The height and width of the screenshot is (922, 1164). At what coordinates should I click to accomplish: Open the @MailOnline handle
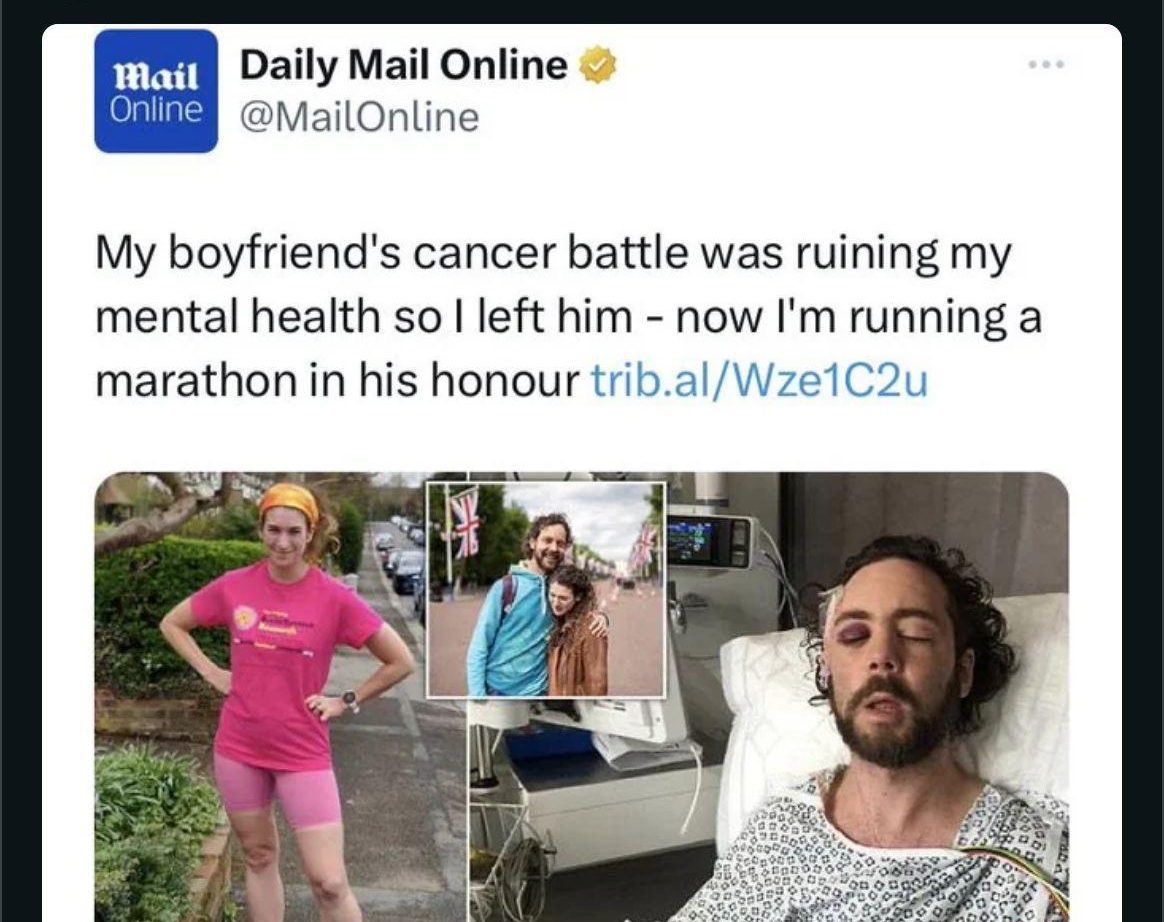[359, 117]
